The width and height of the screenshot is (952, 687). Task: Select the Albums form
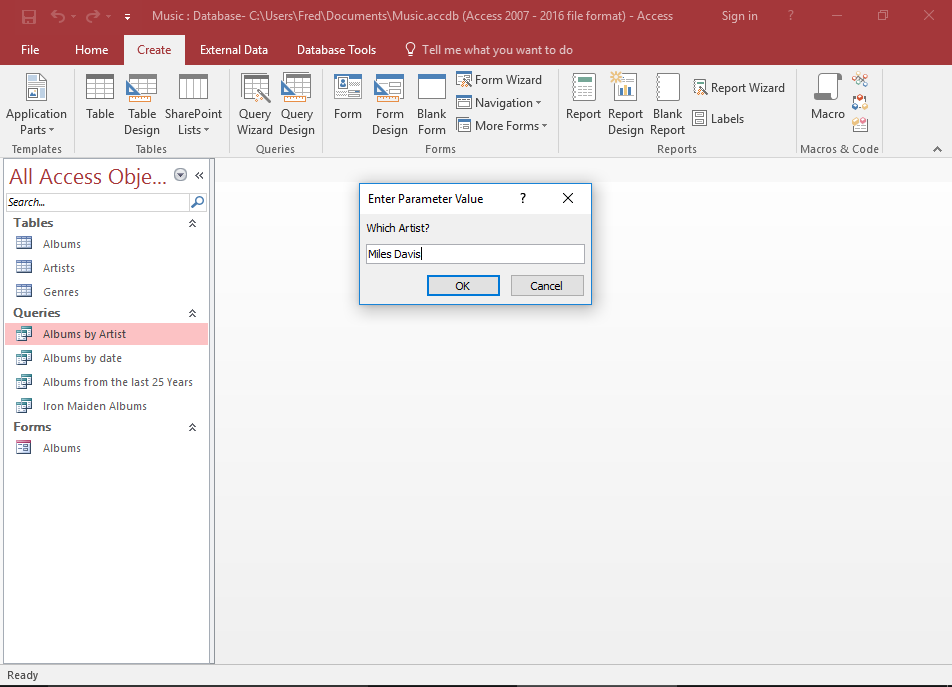point(107,448)
